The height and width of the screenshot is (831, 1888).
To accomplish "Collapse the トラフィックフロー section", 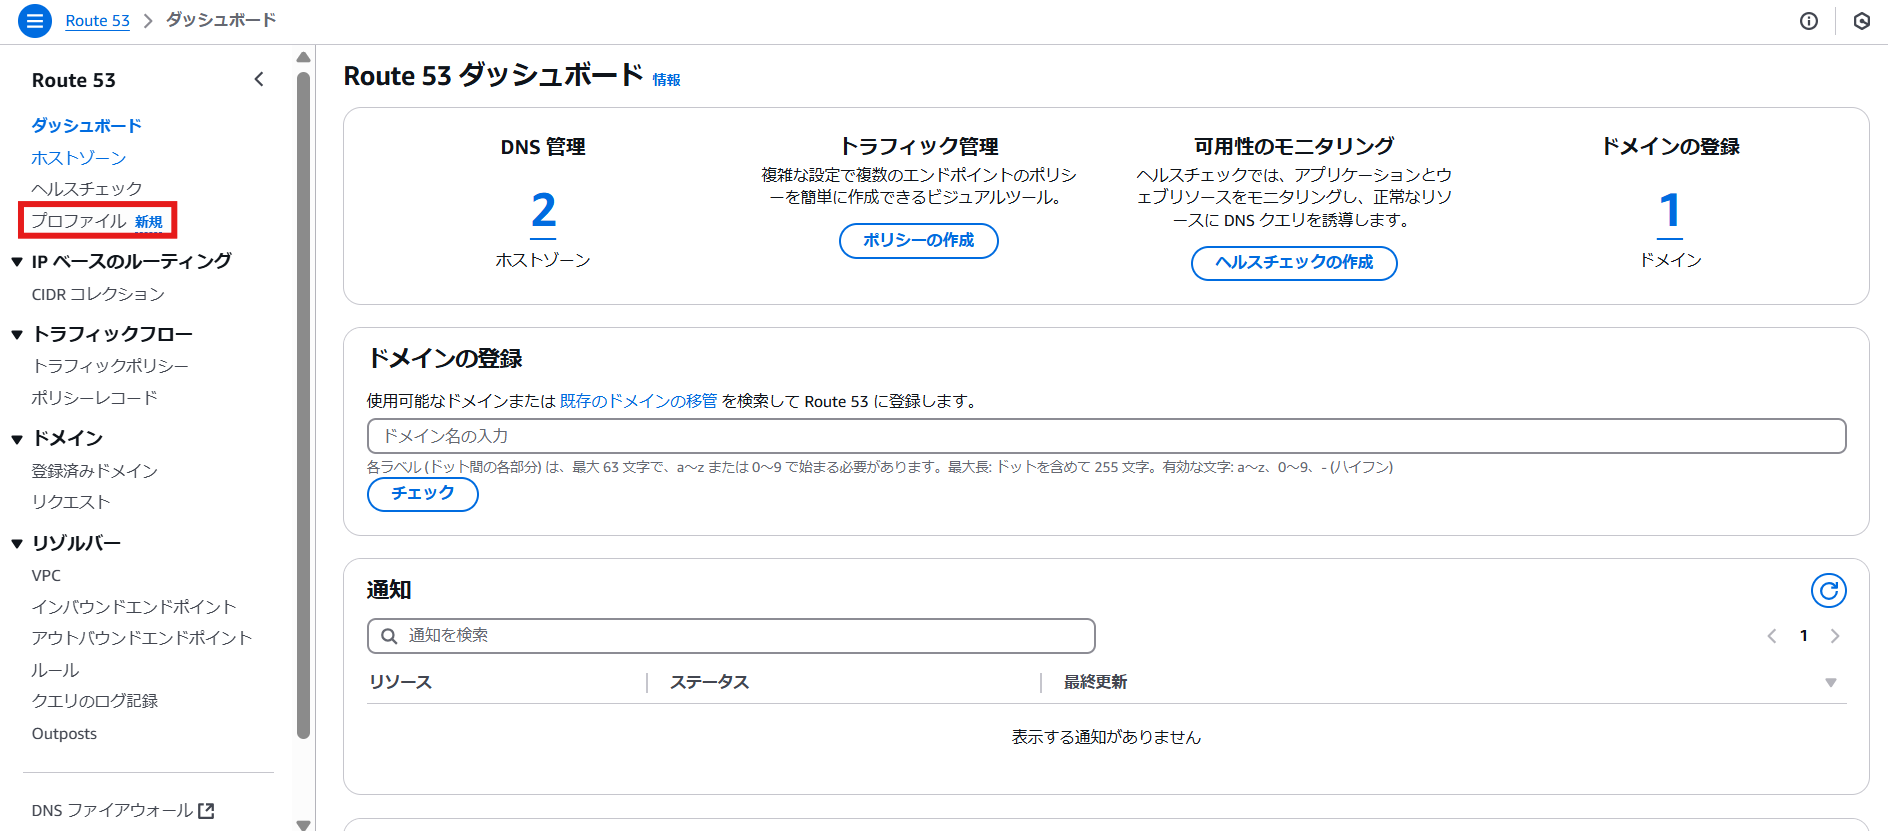I will 17,335.
